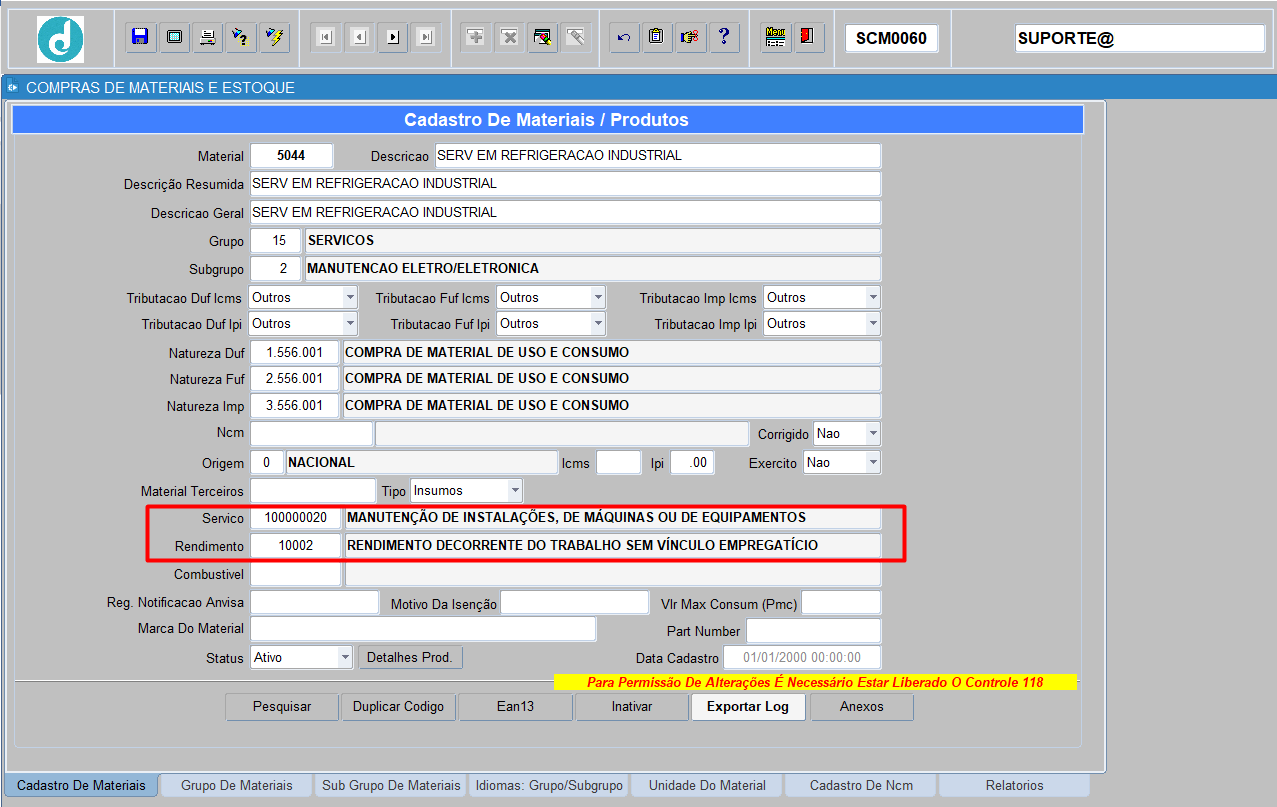Image resolution: width=1277 pixels, height=807 pixels.
Task: Click the Inativar button
Action: point(632,706)
